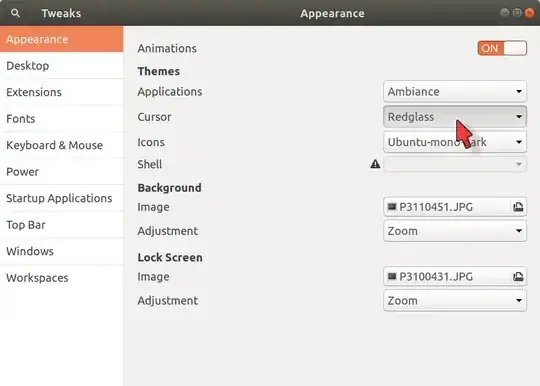Click the lock screen image thumbnail icon
This screenshot has height=386, width=540.
392,276
